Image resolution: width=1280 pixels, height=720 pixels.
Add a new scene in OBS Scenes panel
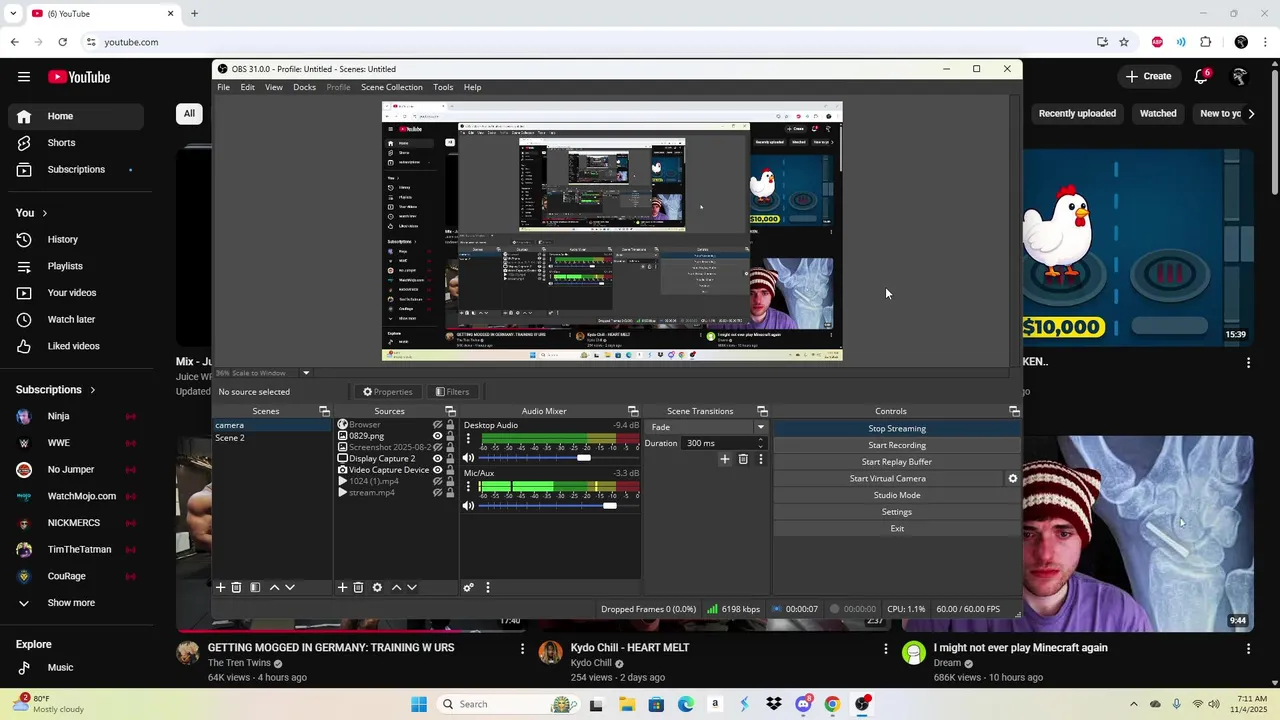coord(221,587)
